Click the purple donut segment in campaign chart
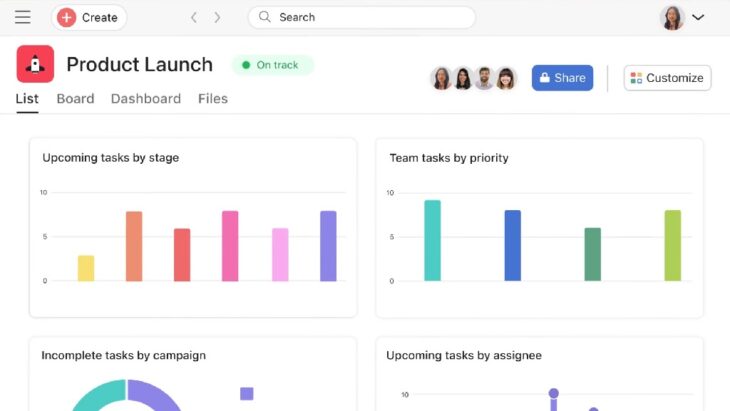The image size is (730, 411). 153,396
